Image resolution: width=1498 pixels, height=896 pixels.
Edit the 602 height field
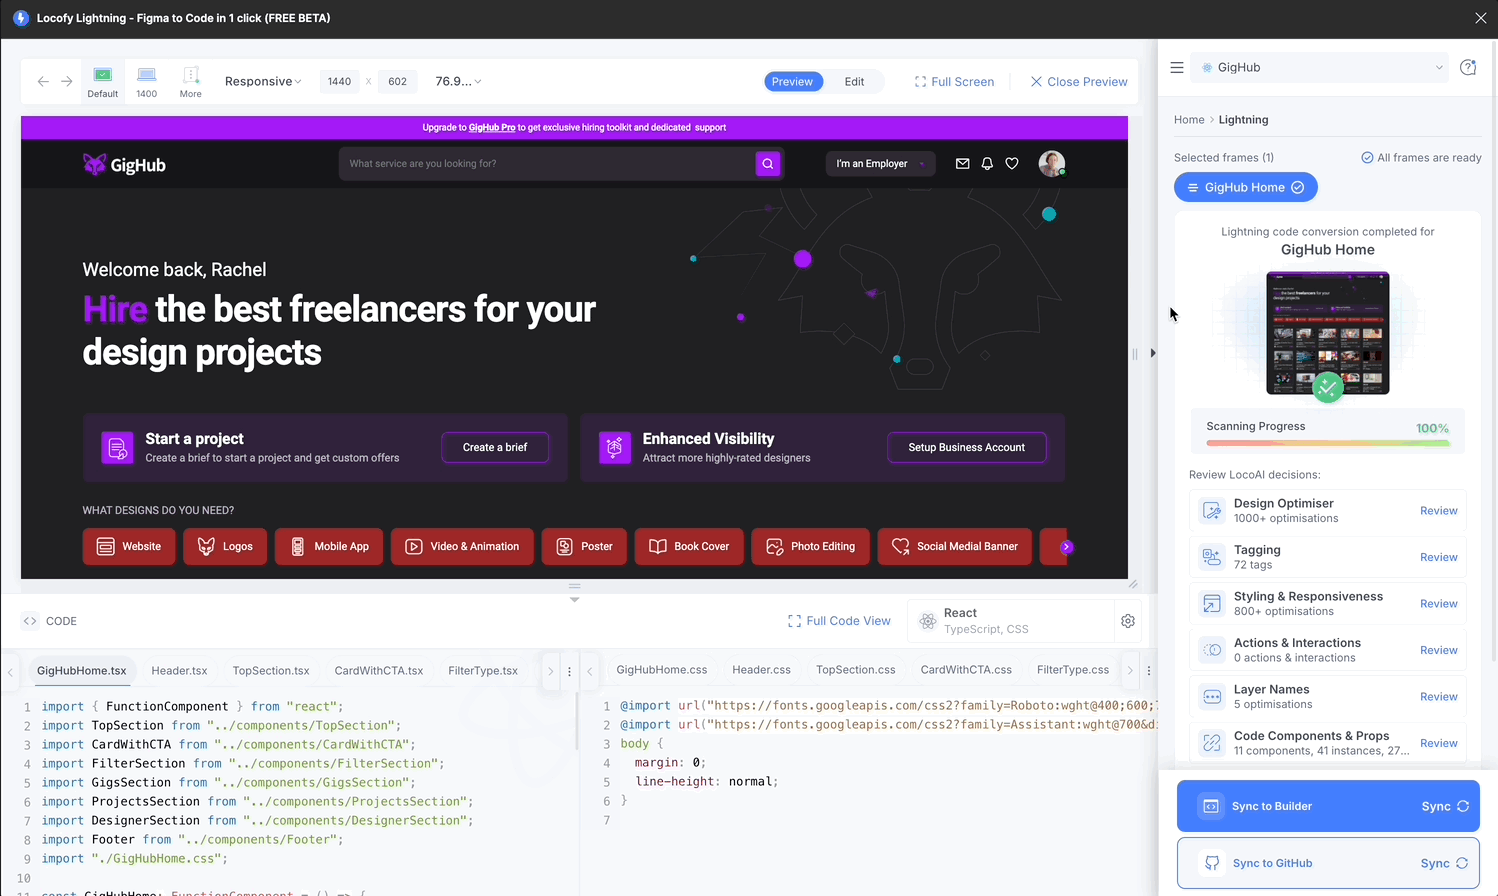397,82
